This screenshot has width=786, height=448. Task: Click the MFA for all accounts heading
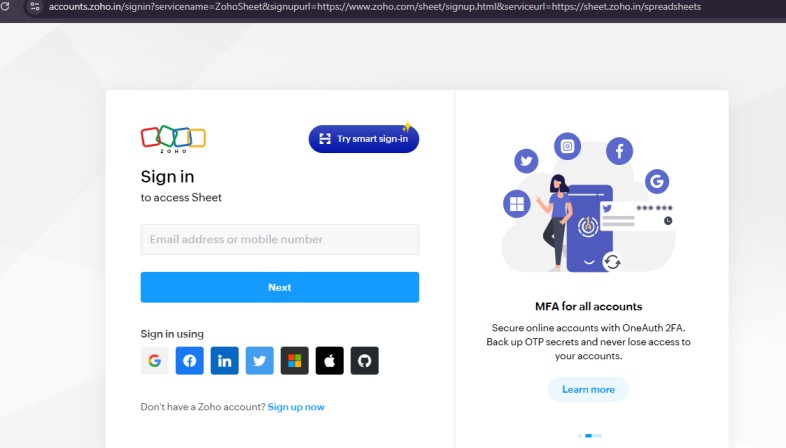click(x=588, y=306)
